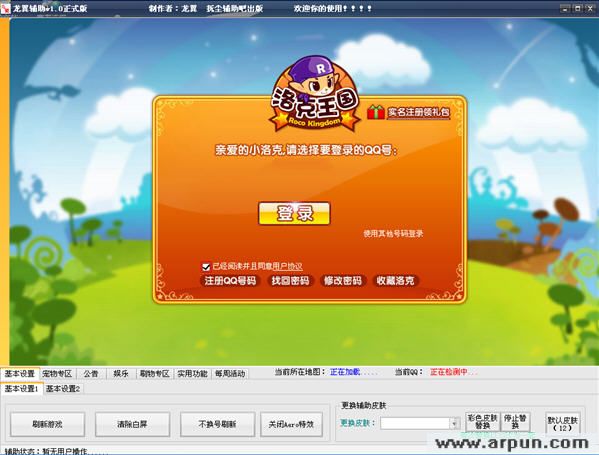
Task: Open the 更换皮肤 dropdown arrow
Action: (x=454, y=423)
